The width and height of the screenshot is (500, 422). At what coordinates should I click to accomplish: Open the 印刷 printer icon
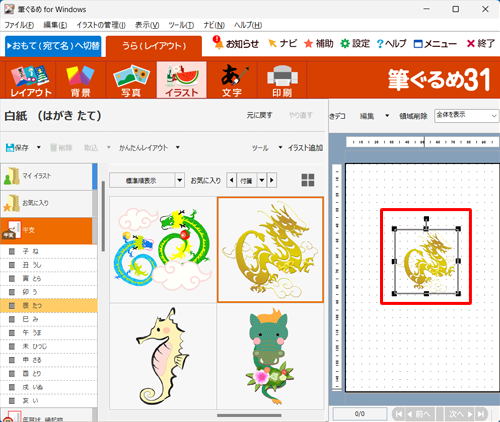282,80
